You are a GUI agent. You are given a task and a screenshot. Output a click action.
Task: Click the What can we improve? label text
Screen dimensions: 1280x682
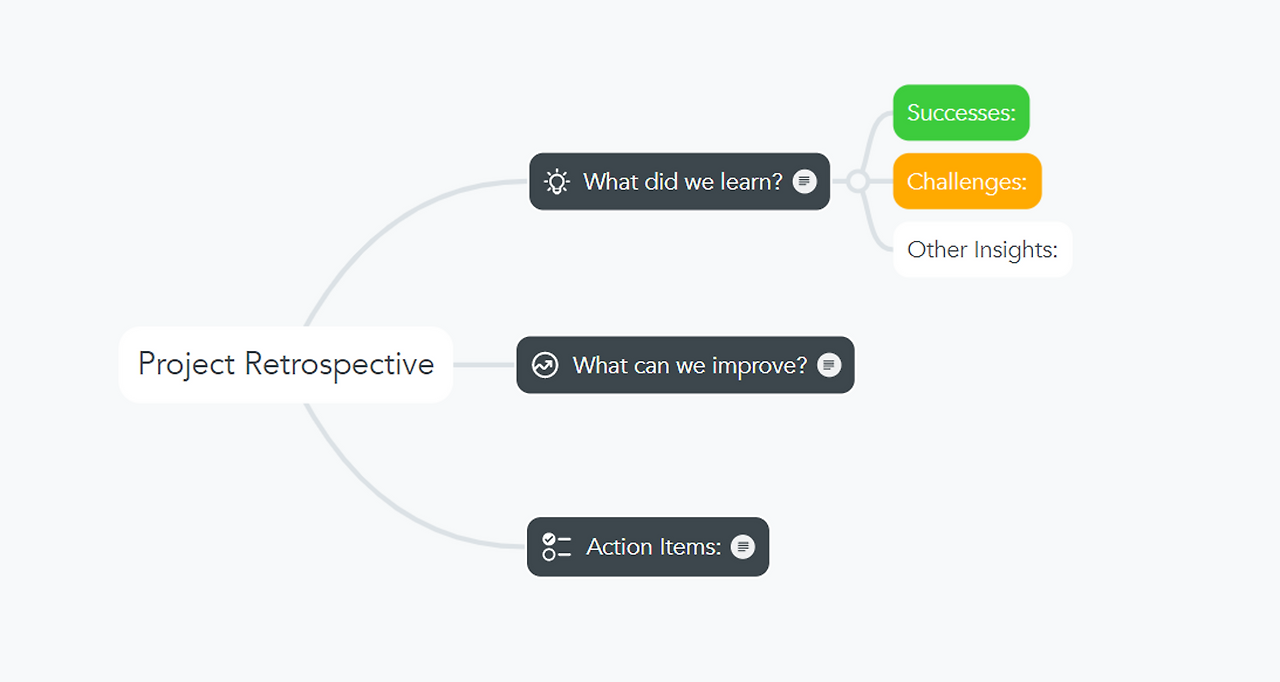(690, 365)
